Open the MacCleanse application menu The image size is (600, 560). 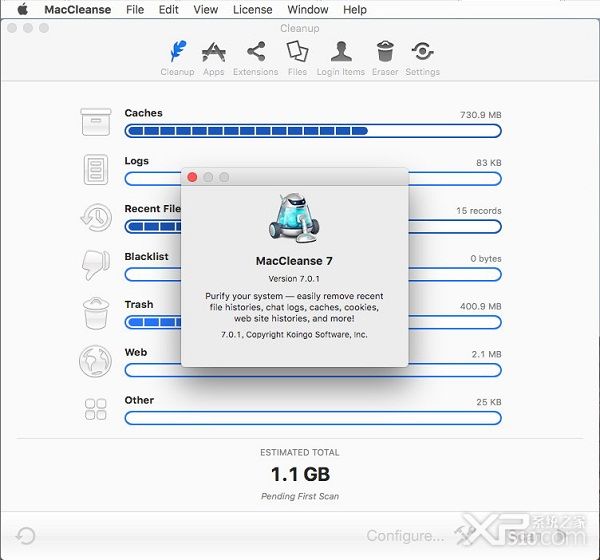[78, 10]
